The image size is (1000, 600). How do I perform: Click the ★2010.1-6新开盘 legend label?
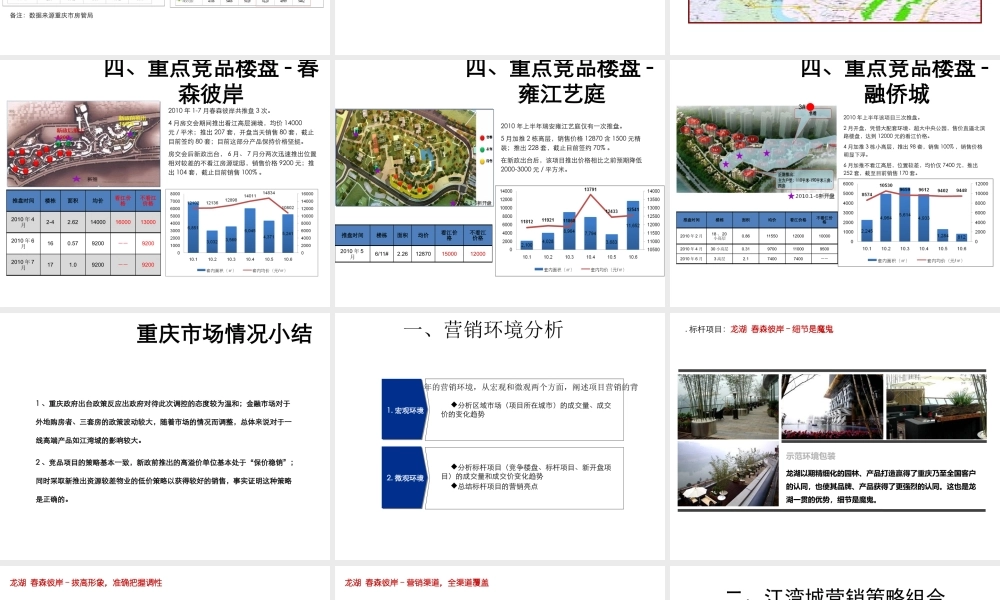pyautogui.click(x=811, y=196)
